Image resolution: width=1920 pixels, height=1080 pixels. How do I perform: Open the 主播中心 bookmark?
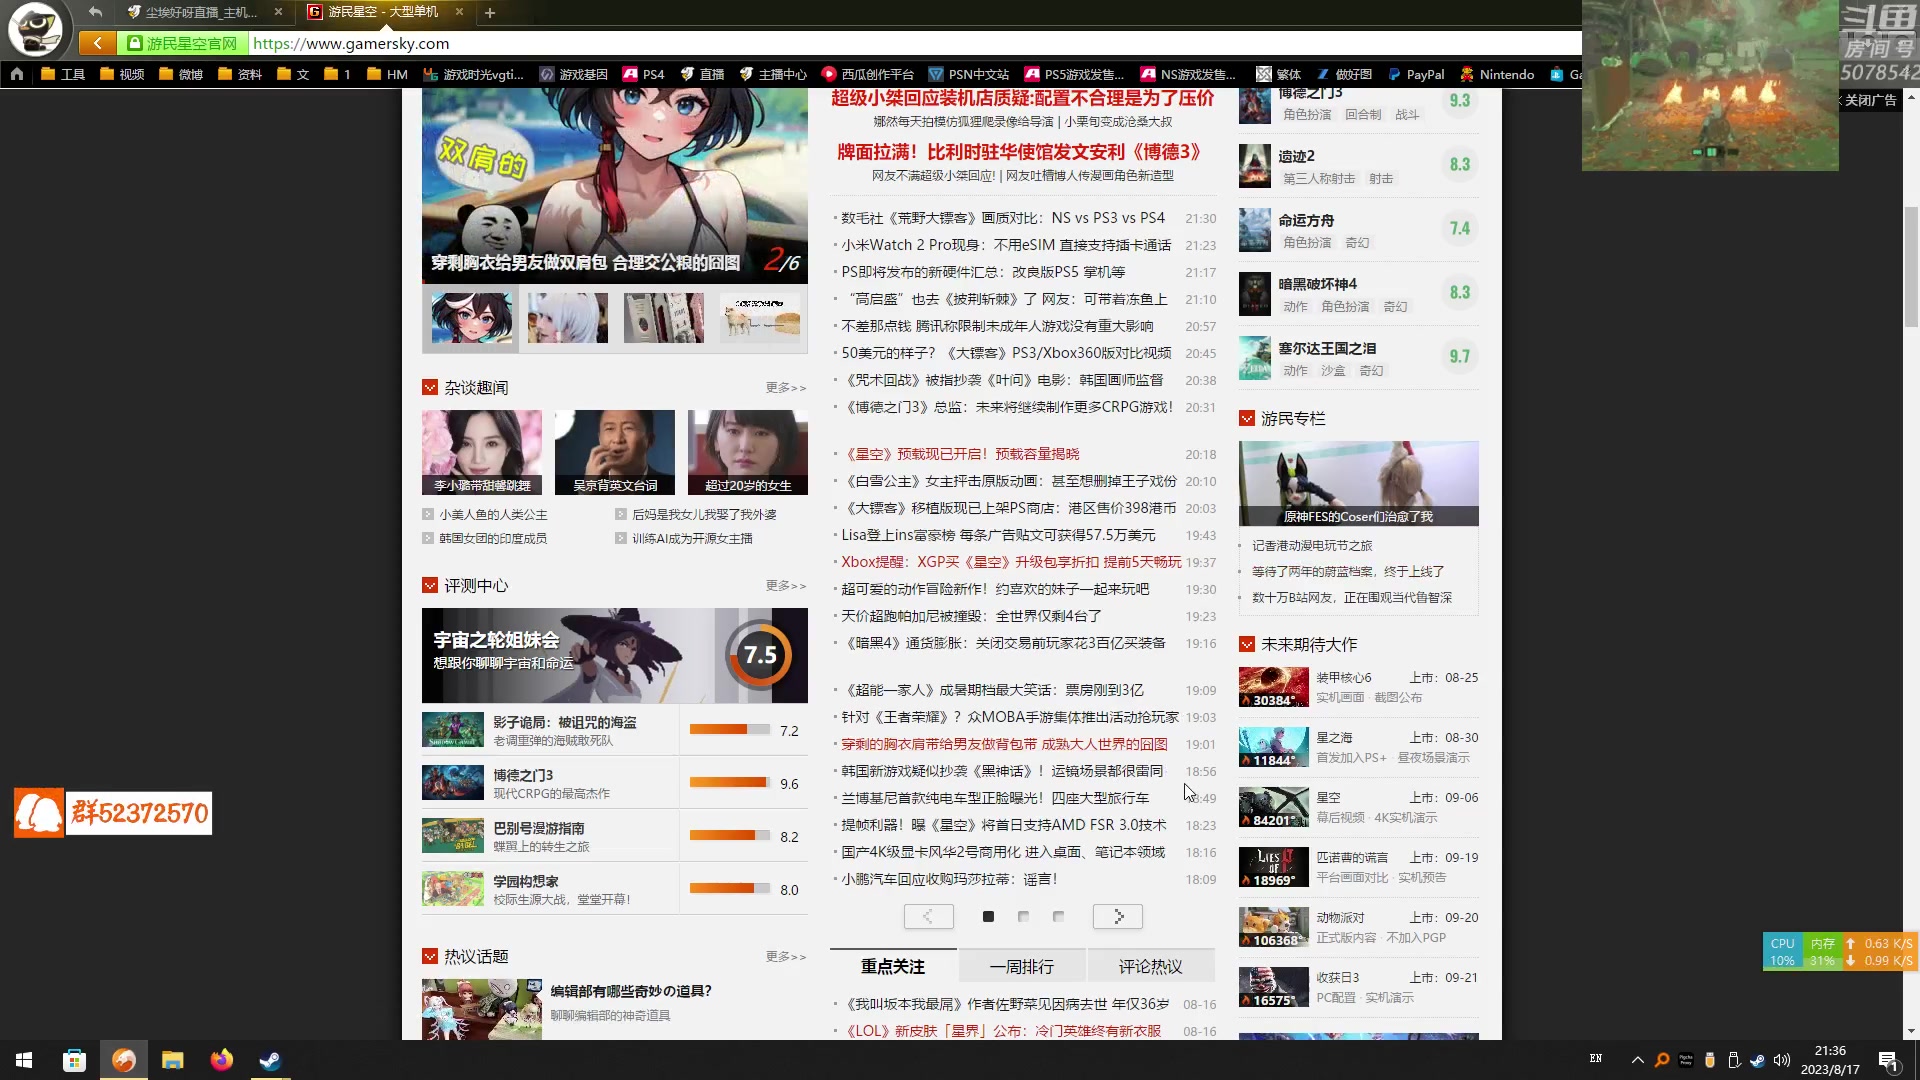tap(773, 74)
